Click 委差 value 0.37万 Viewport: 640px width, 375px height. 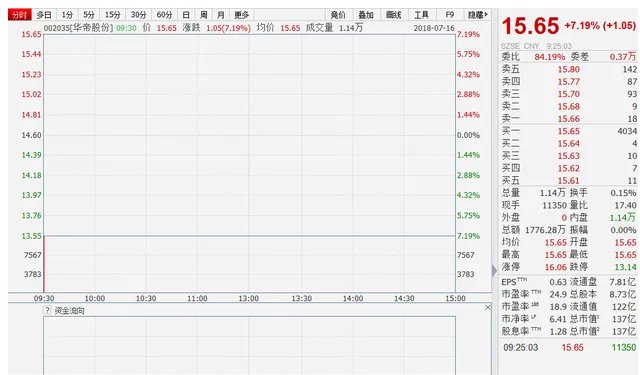(x=623, y=57)
